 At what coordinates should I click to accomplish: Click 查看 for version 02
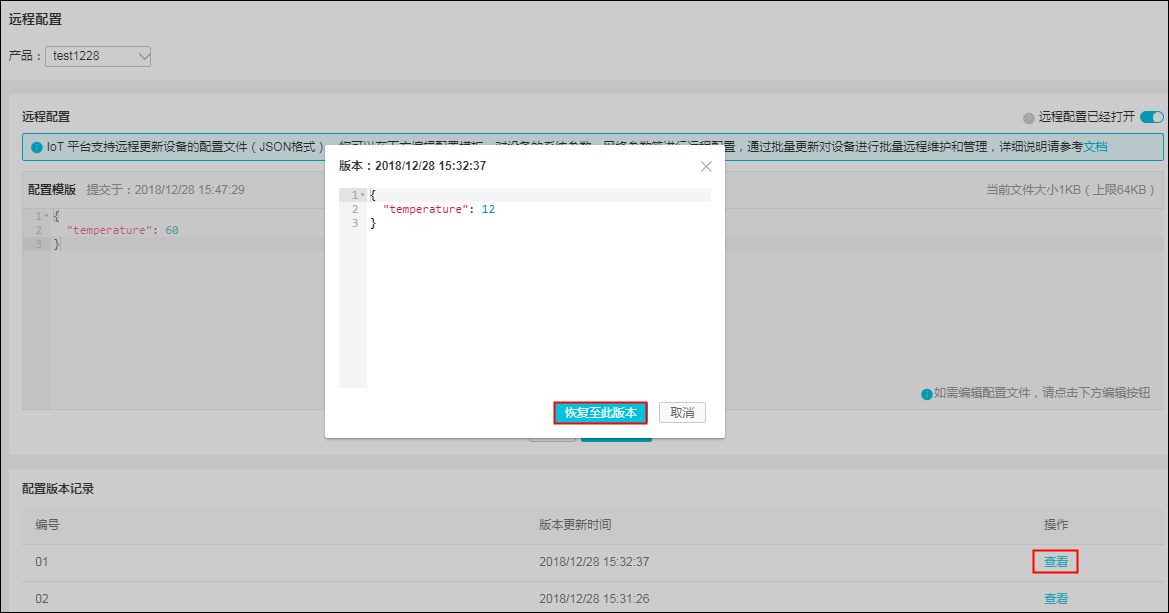[x=1056, y=598]
